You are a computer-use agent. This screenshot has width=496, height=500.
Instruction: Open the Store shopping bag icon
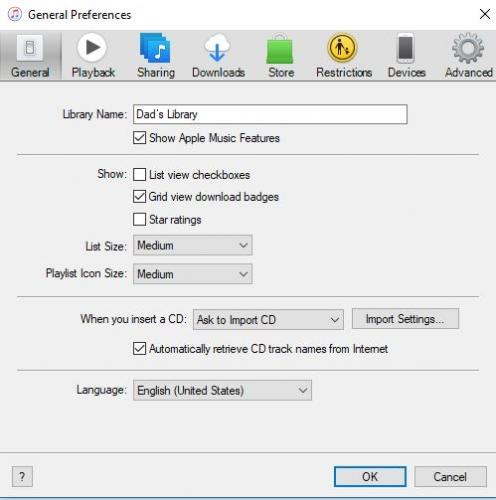[x=280, y=49]
